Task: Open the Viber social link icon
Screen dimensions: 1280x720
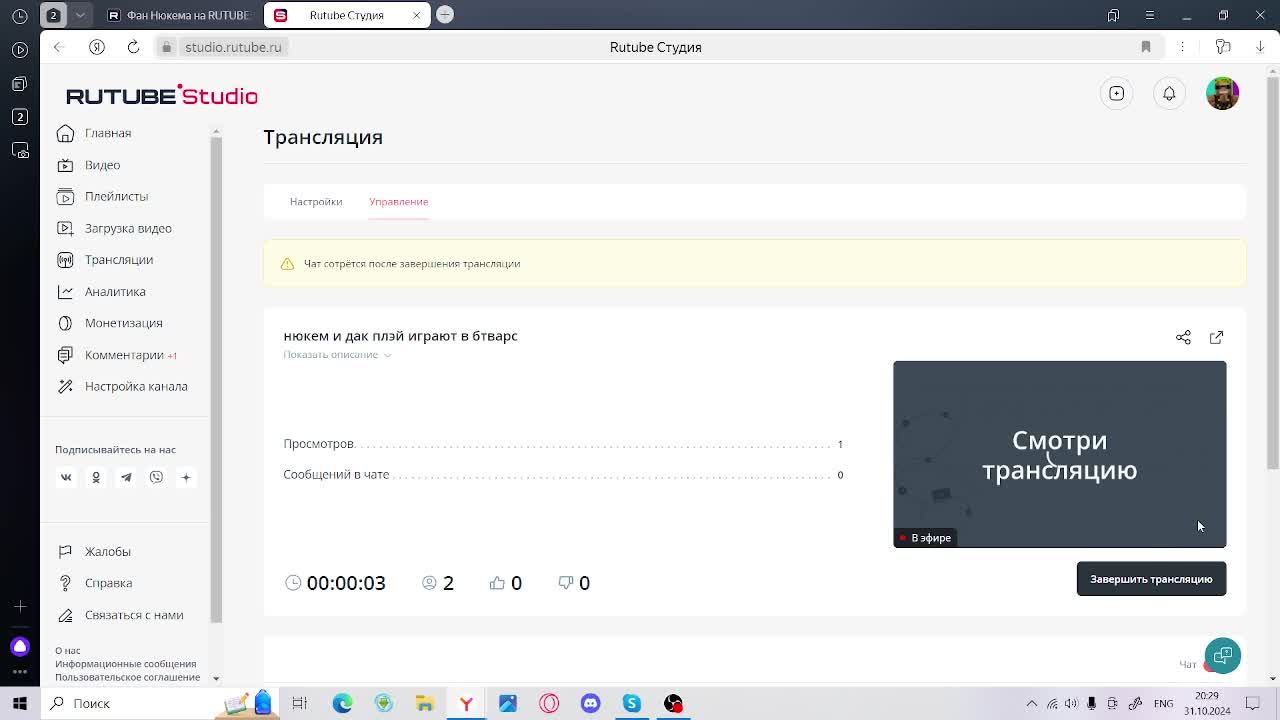Action: pos(156,477)
